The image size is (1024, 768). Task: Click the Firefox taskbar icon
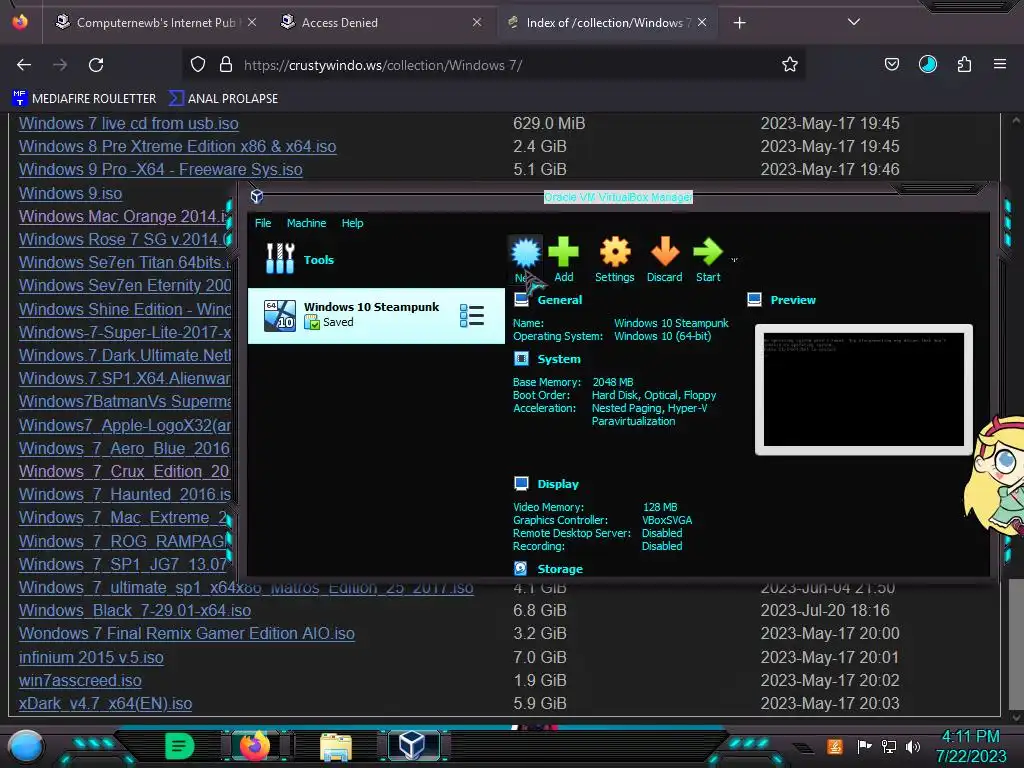tap(255, 746)
